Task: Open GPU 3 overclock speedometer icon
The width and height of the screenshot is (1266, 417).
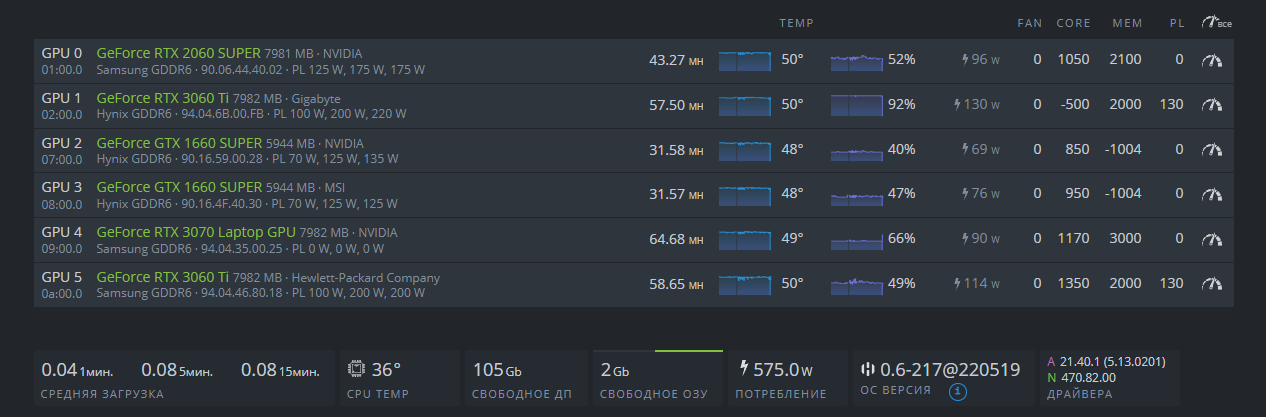Action: 1212,194
